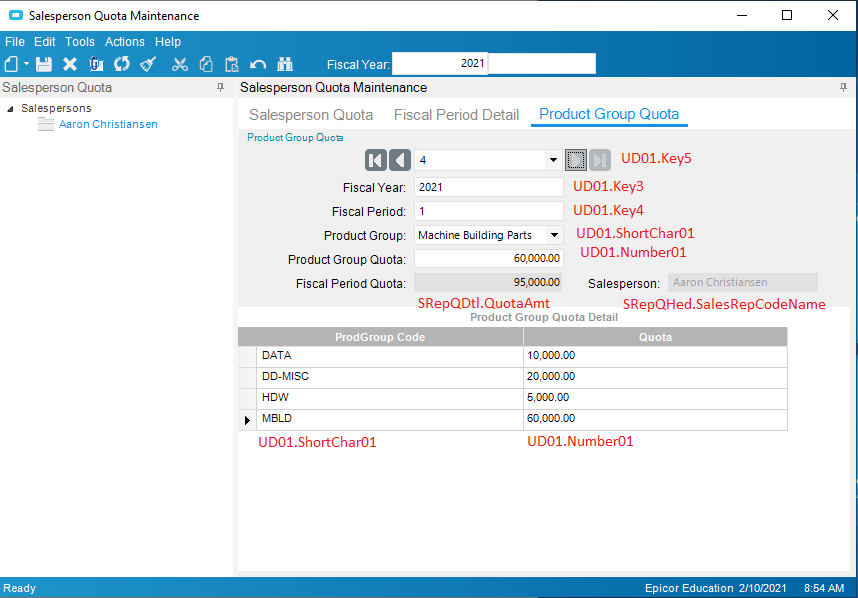
Task: Click the Refresh arrows toolbar icon
Action: click(x=122, y=64)
